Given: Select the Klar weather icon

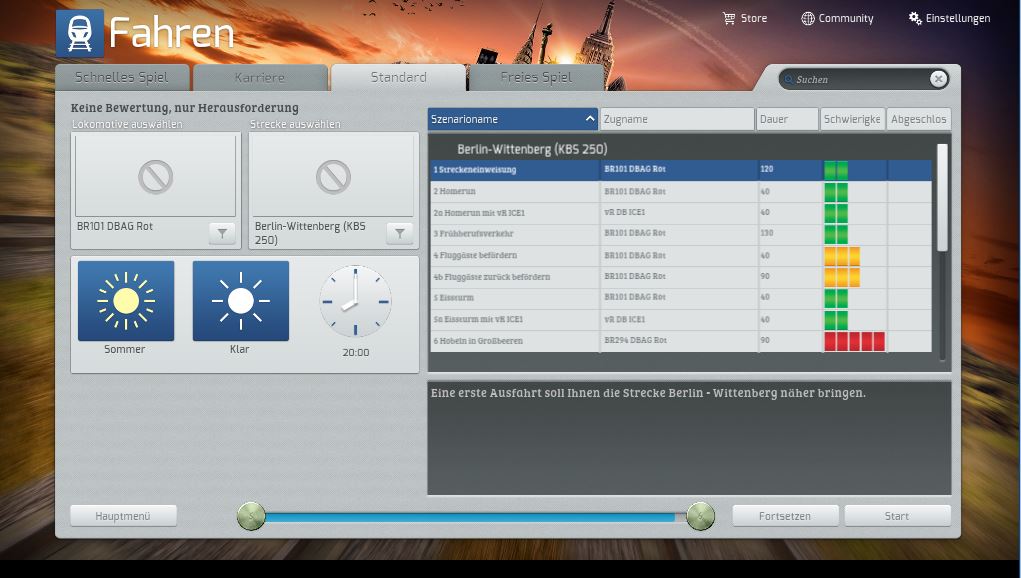Looking at the screenshot, I should pyautogui.click(x=240, y=301).
